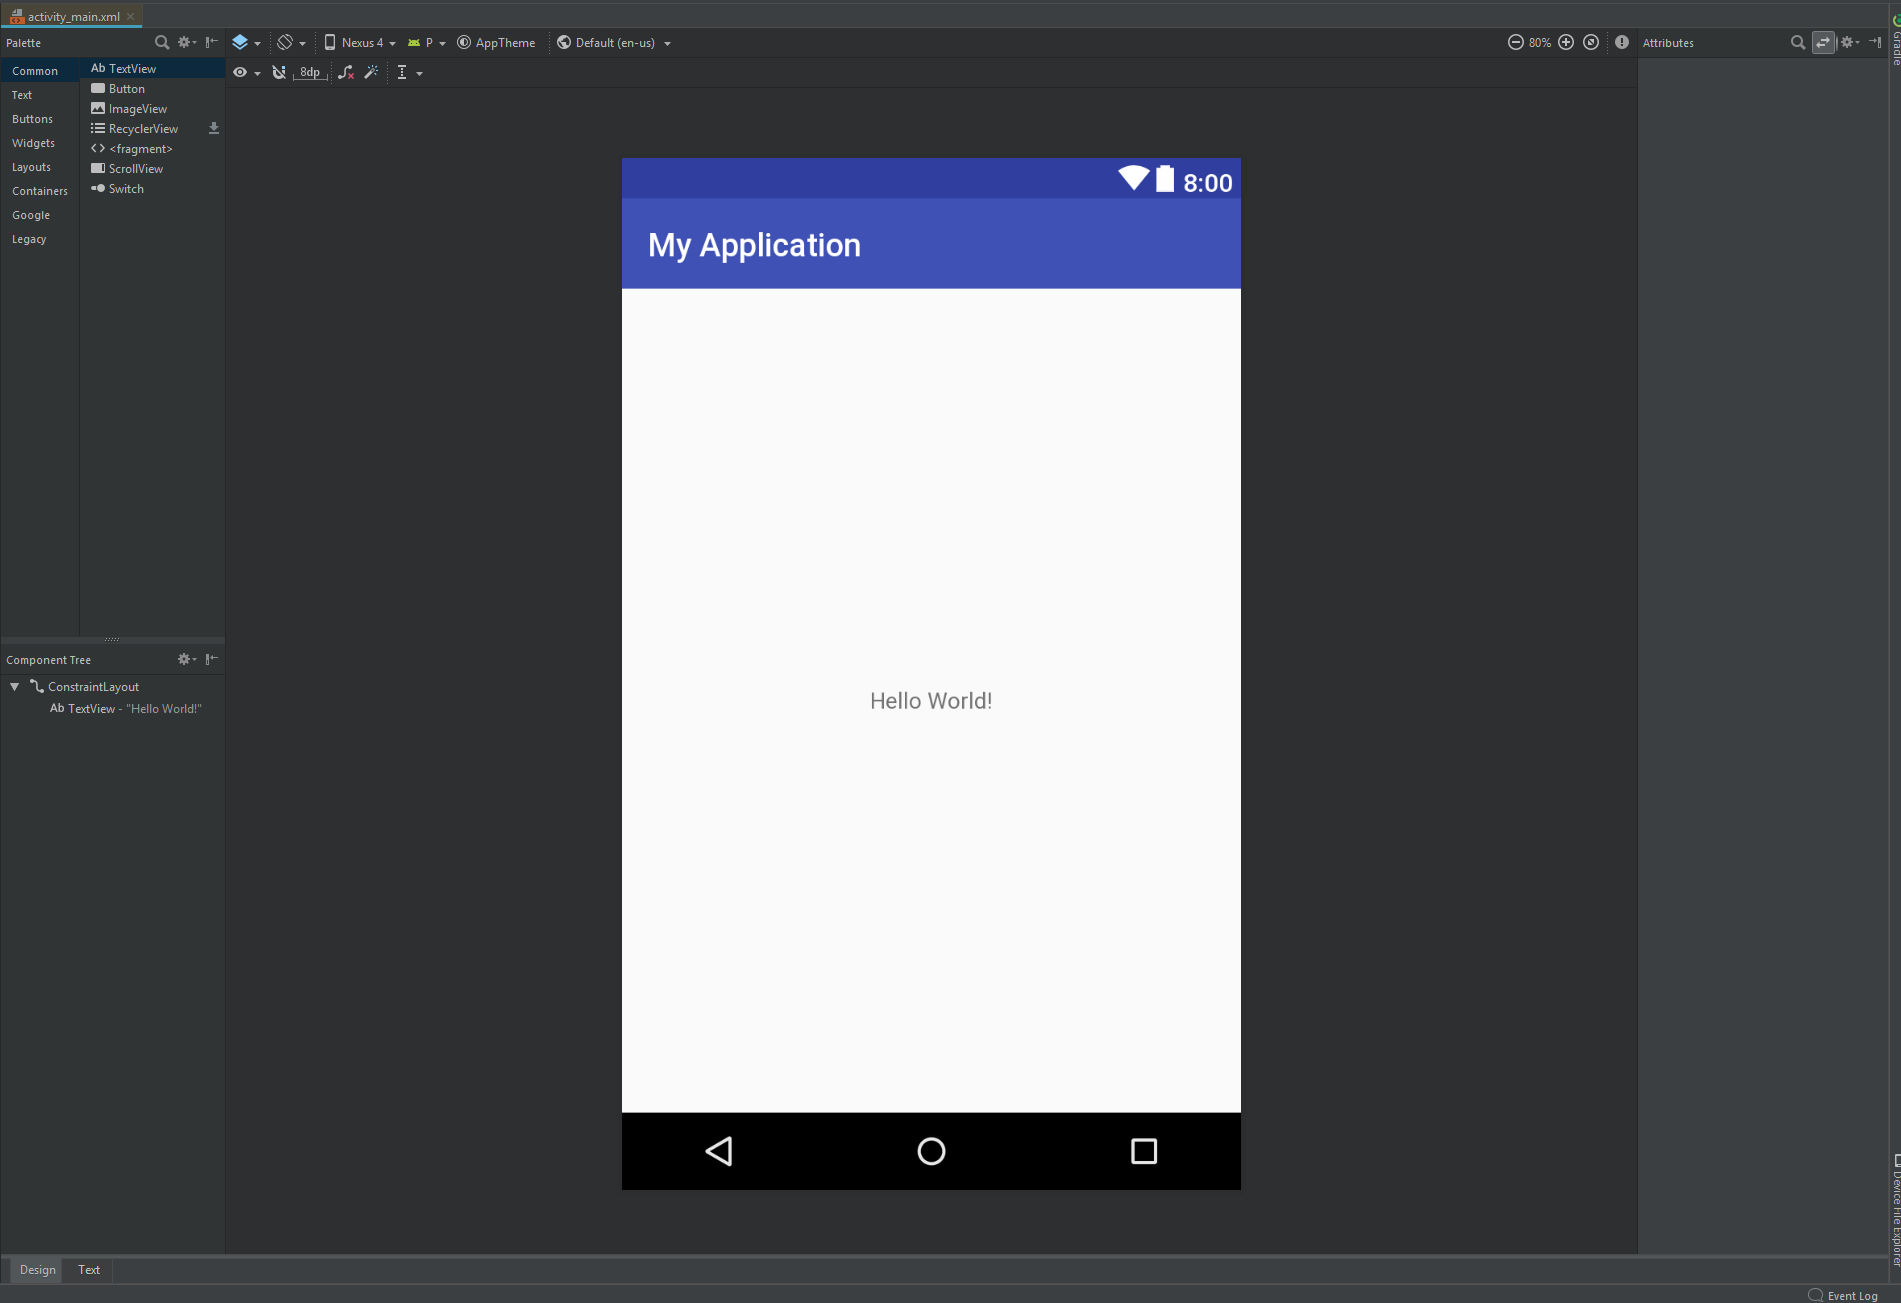Switch to the Text editor tab
Image resolution: width=1901 pixels, height=1303 pixels.
click(x=89, y=1270)
